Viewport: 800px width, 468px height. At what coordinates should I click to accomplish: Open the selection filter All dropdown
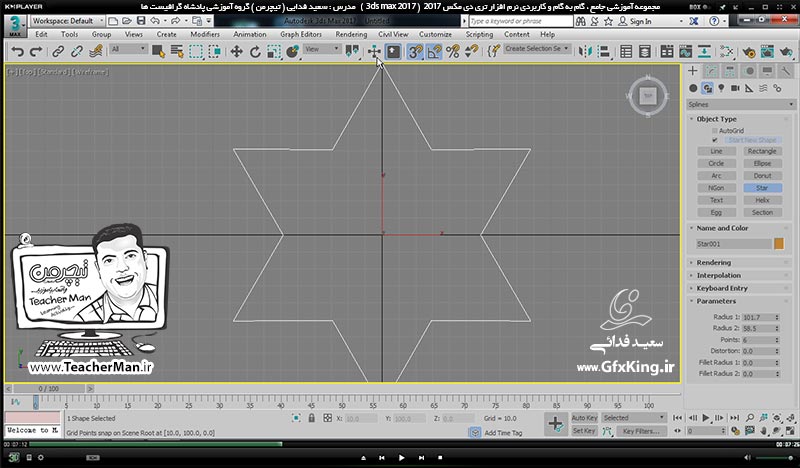[129, 49]
